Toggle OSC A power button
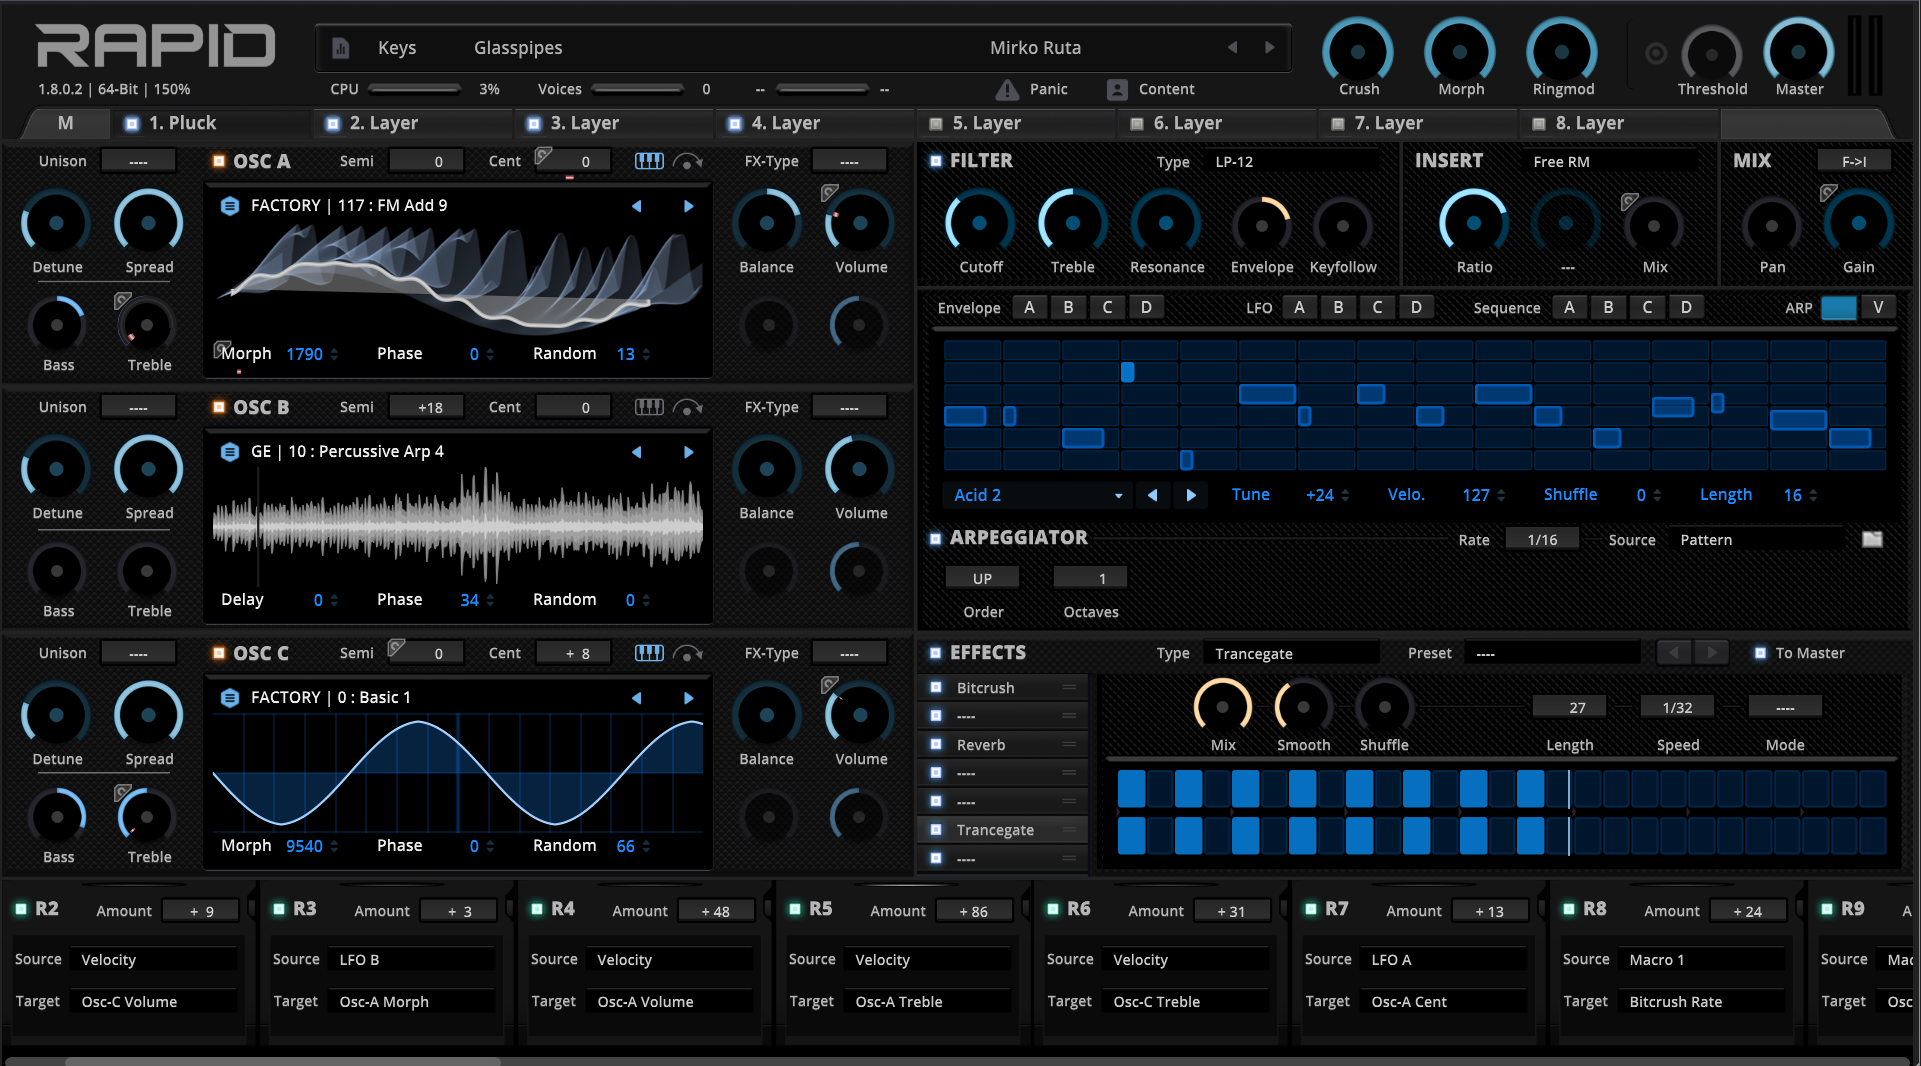The width and height of the screenshot is (1921, 1066). pyautogui.click(x=219, y=161)
